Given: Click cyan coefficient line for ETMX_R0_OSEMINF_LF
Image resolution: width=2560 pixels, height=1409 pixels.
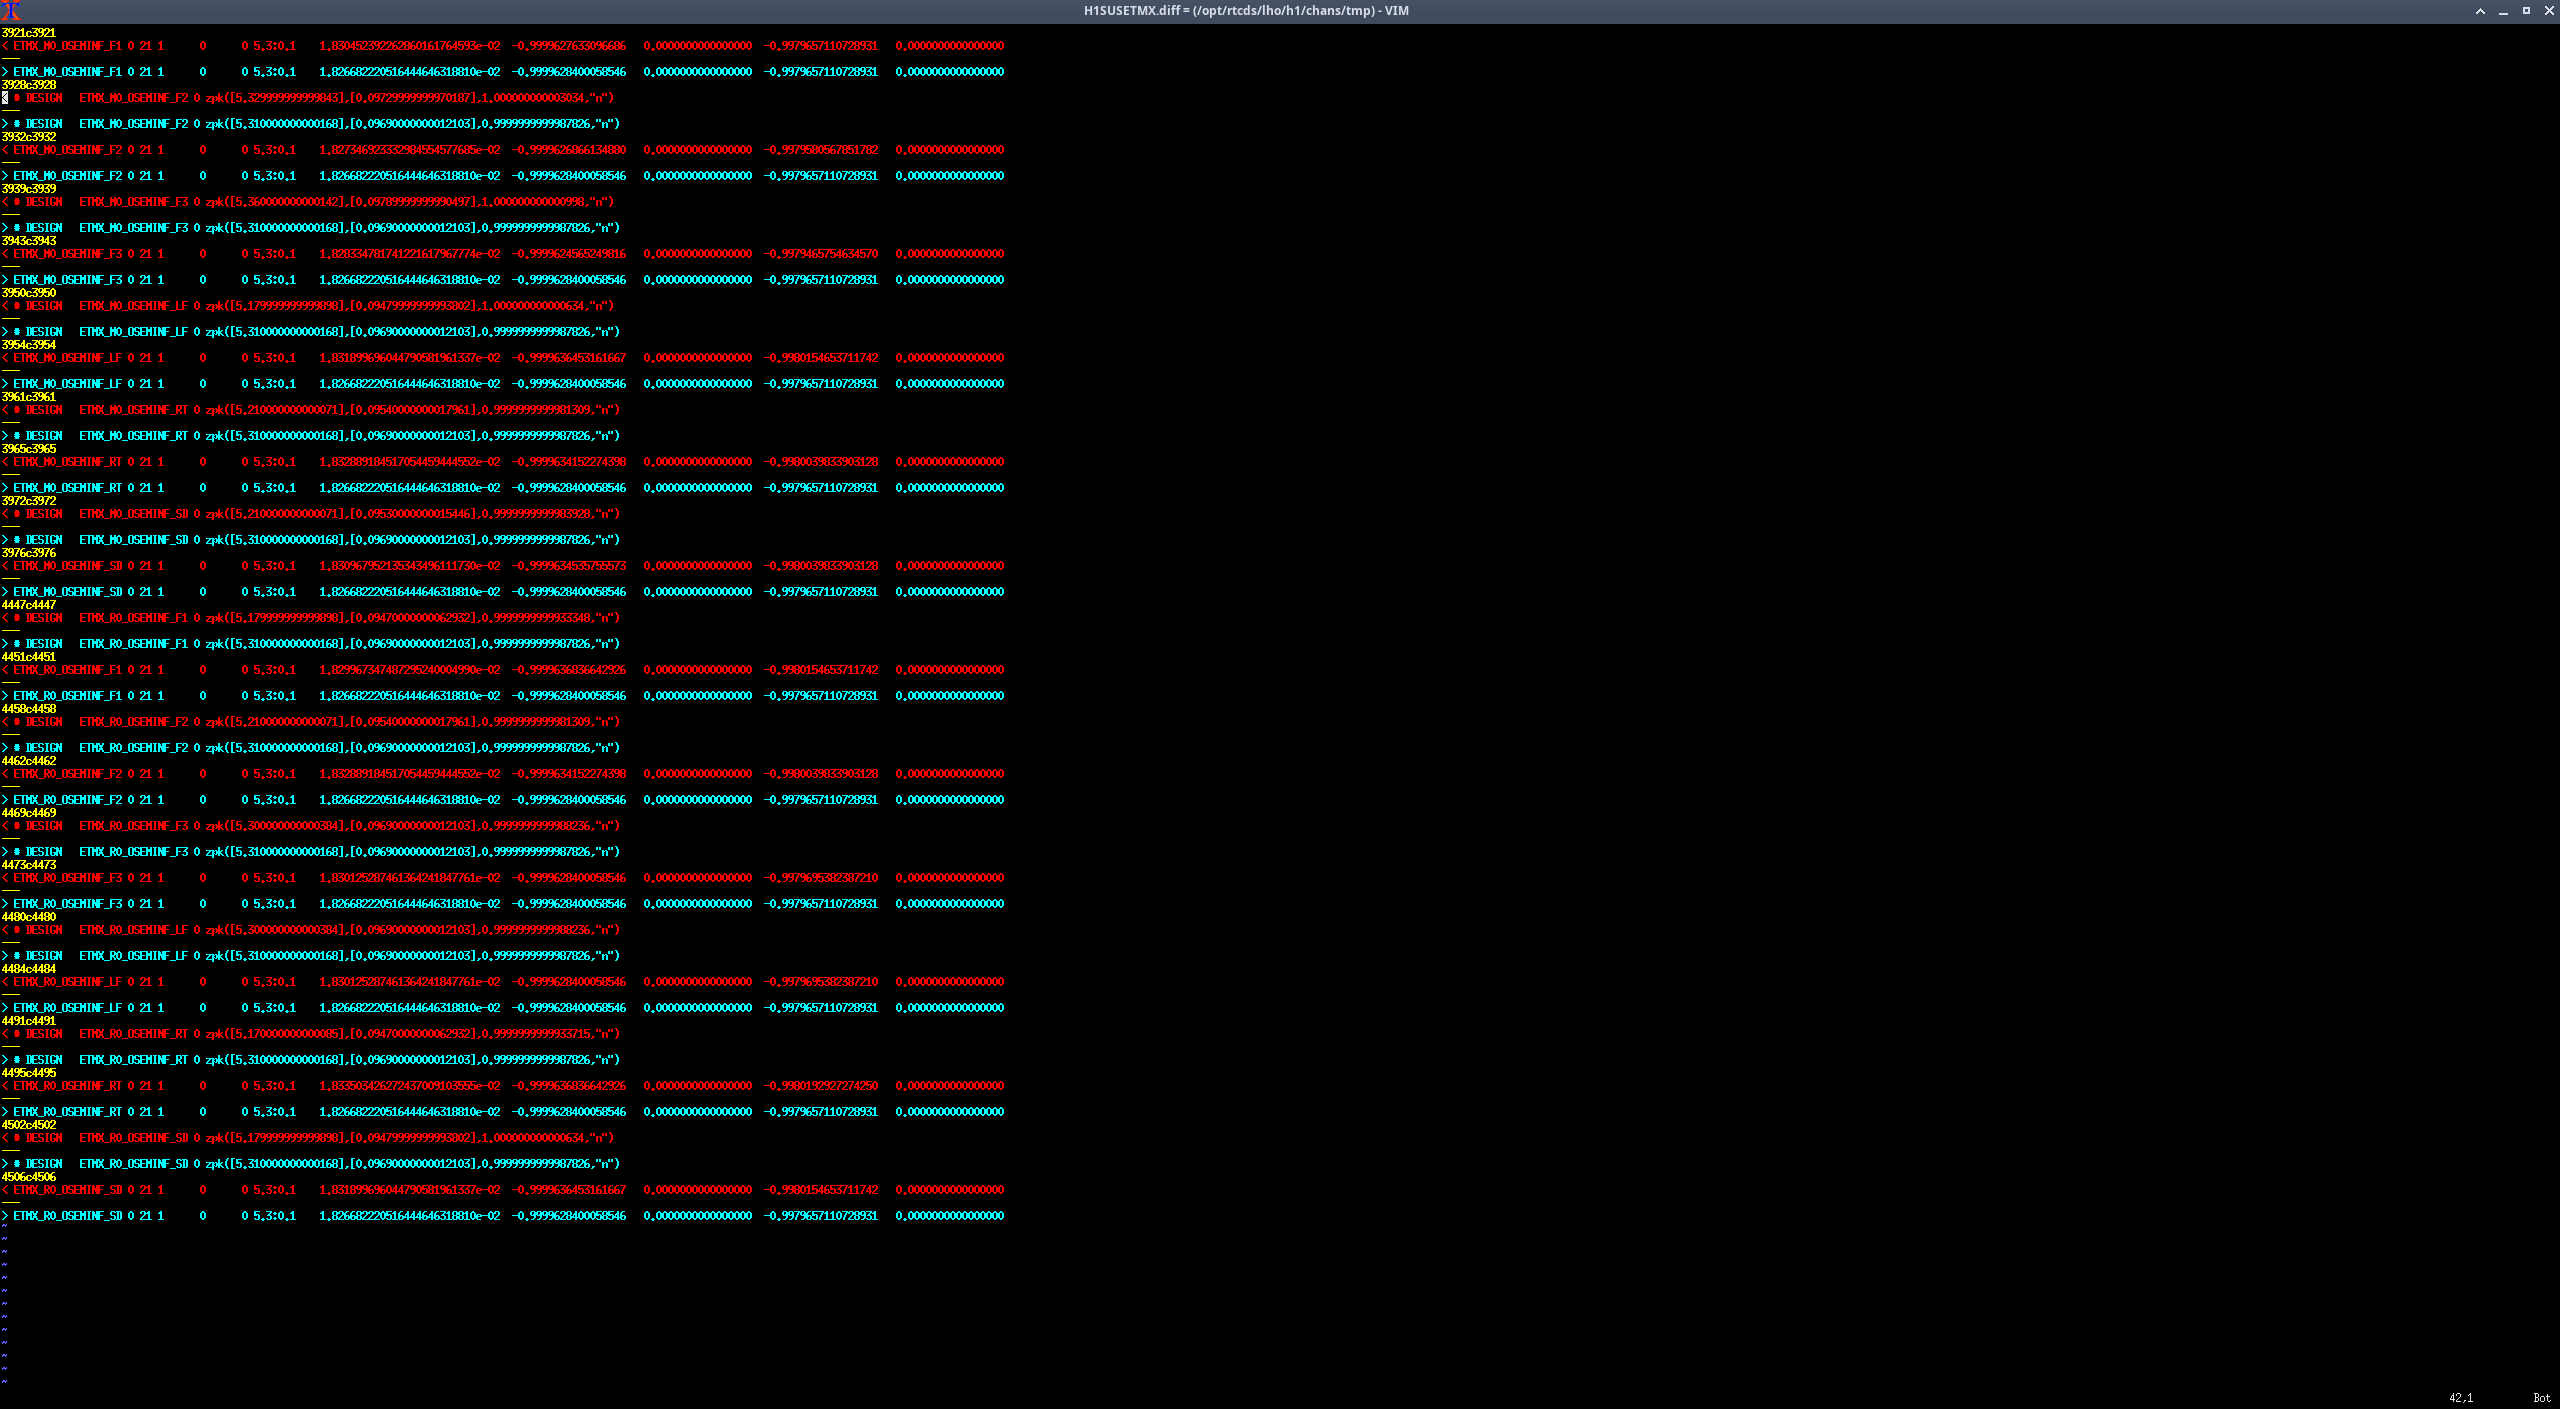Looking at the screenshot, I should coord(503,1008).
